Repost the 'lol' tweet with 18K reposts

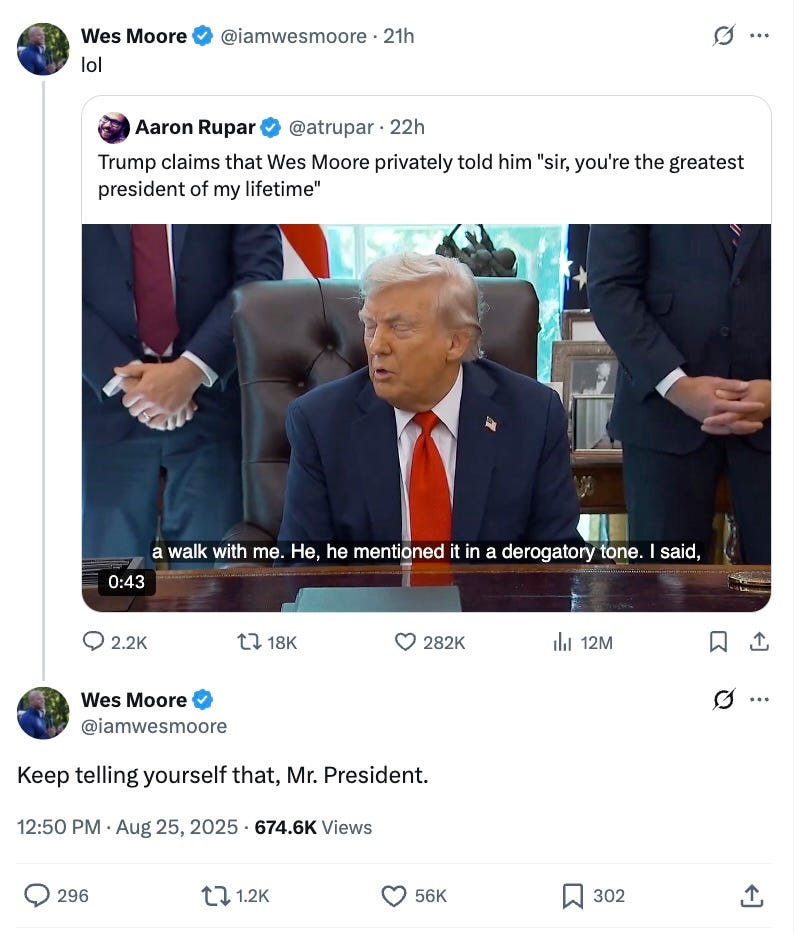click(x=249, y=642)
